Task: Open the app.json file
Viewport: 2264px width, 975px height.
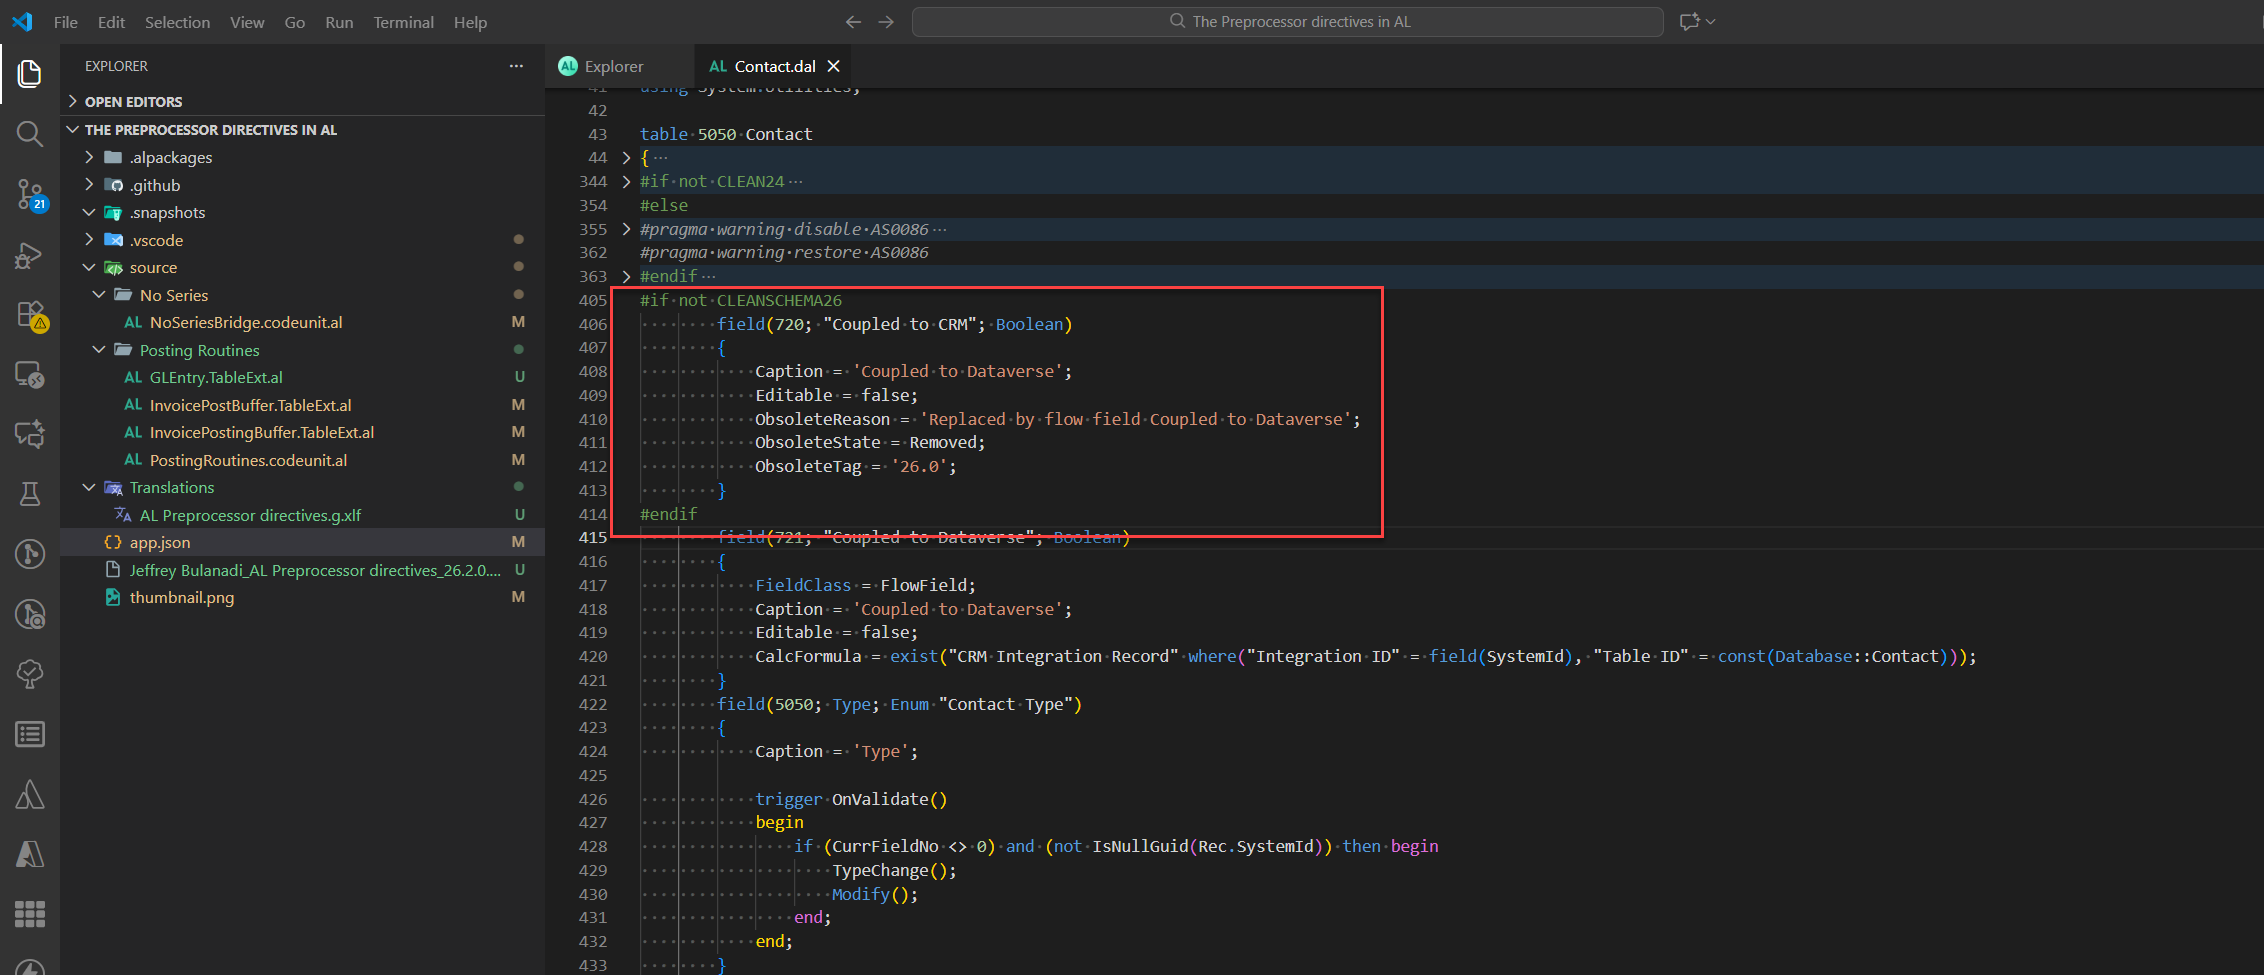Action: tap(160, 542)
